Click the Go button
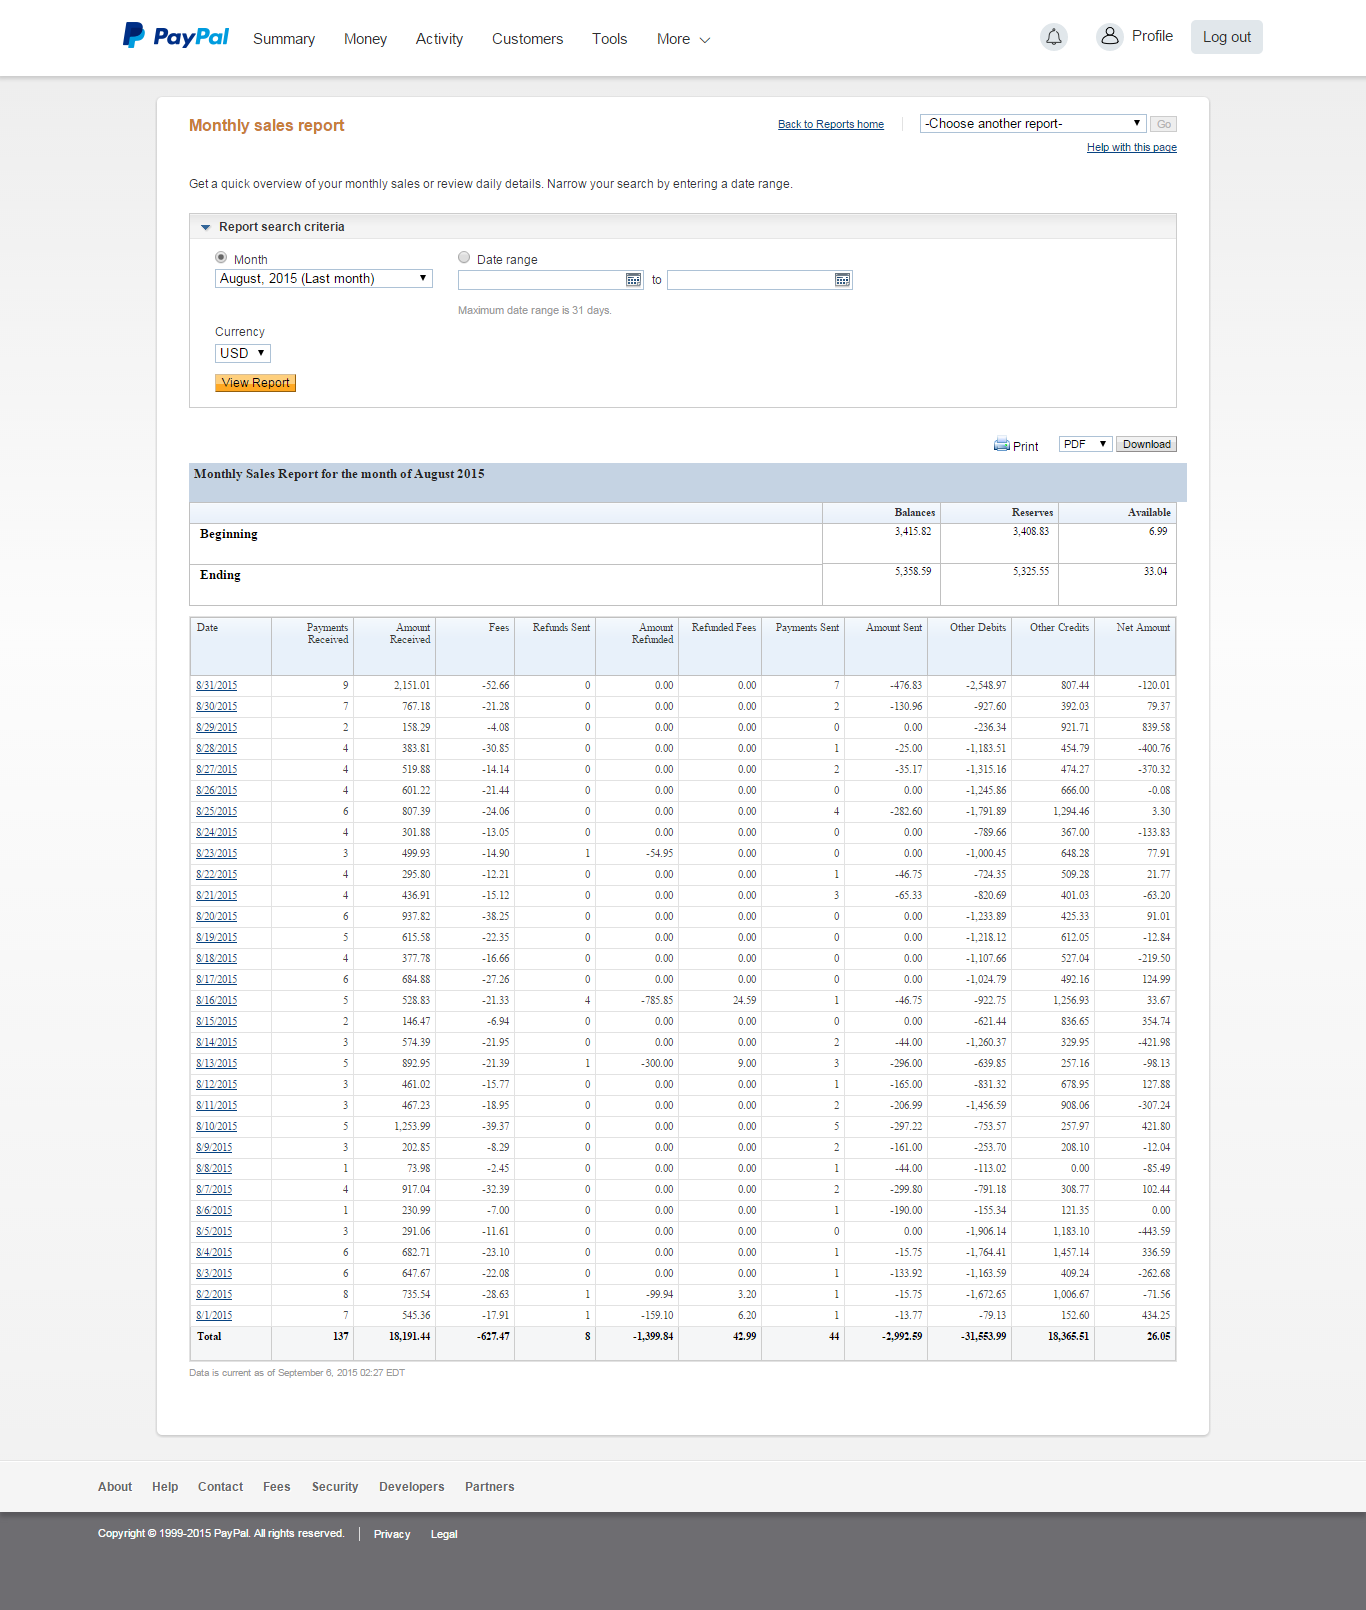Screen dimensions: 1366x1610 point(1163,124)
